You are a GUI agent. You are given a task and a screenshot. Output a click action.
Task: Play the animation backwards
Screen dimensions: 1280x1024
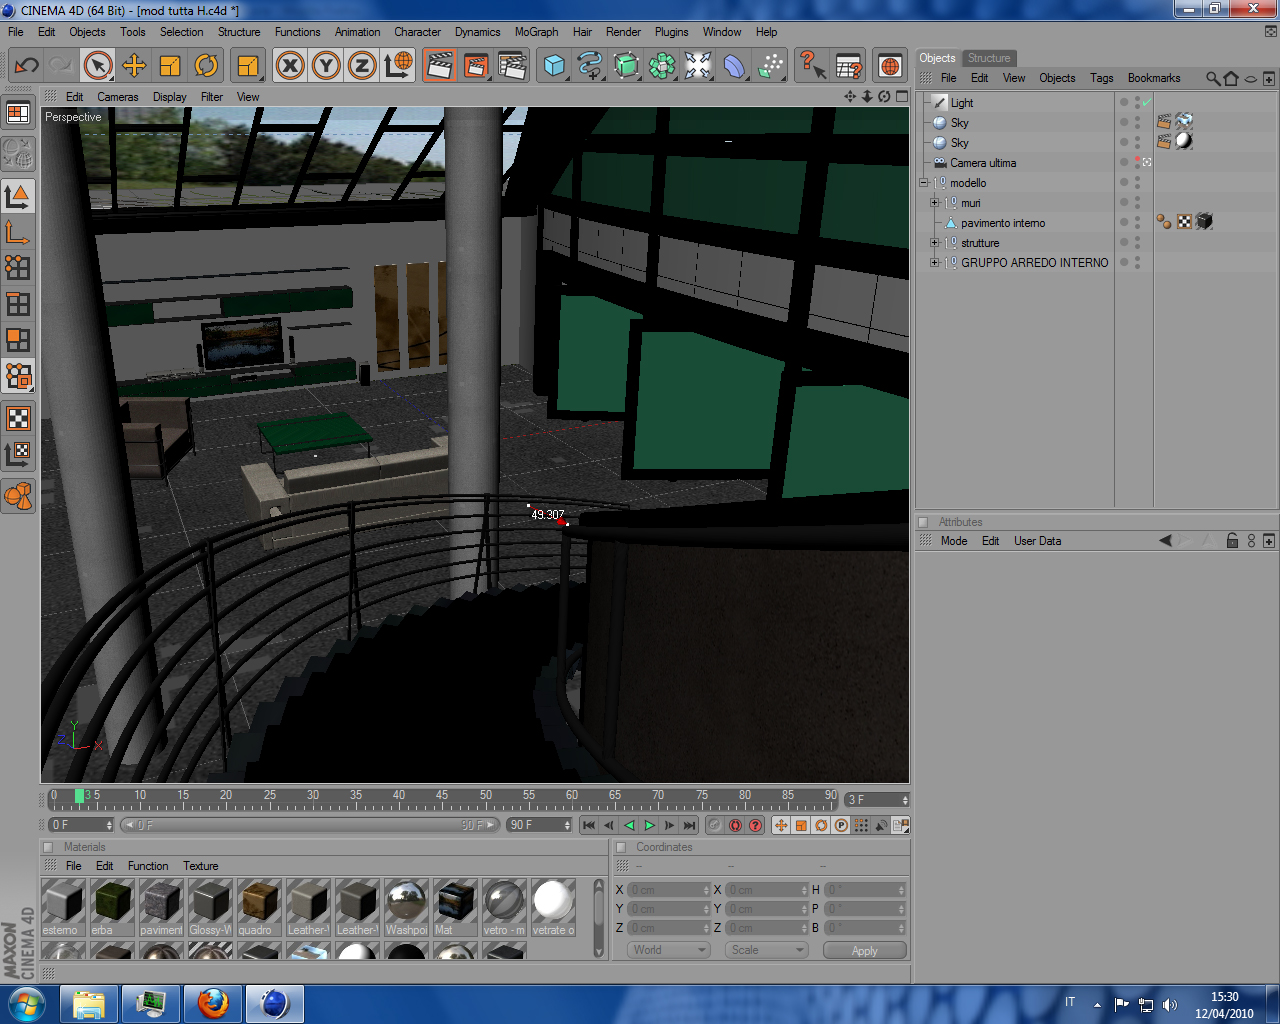click(629, 825)
